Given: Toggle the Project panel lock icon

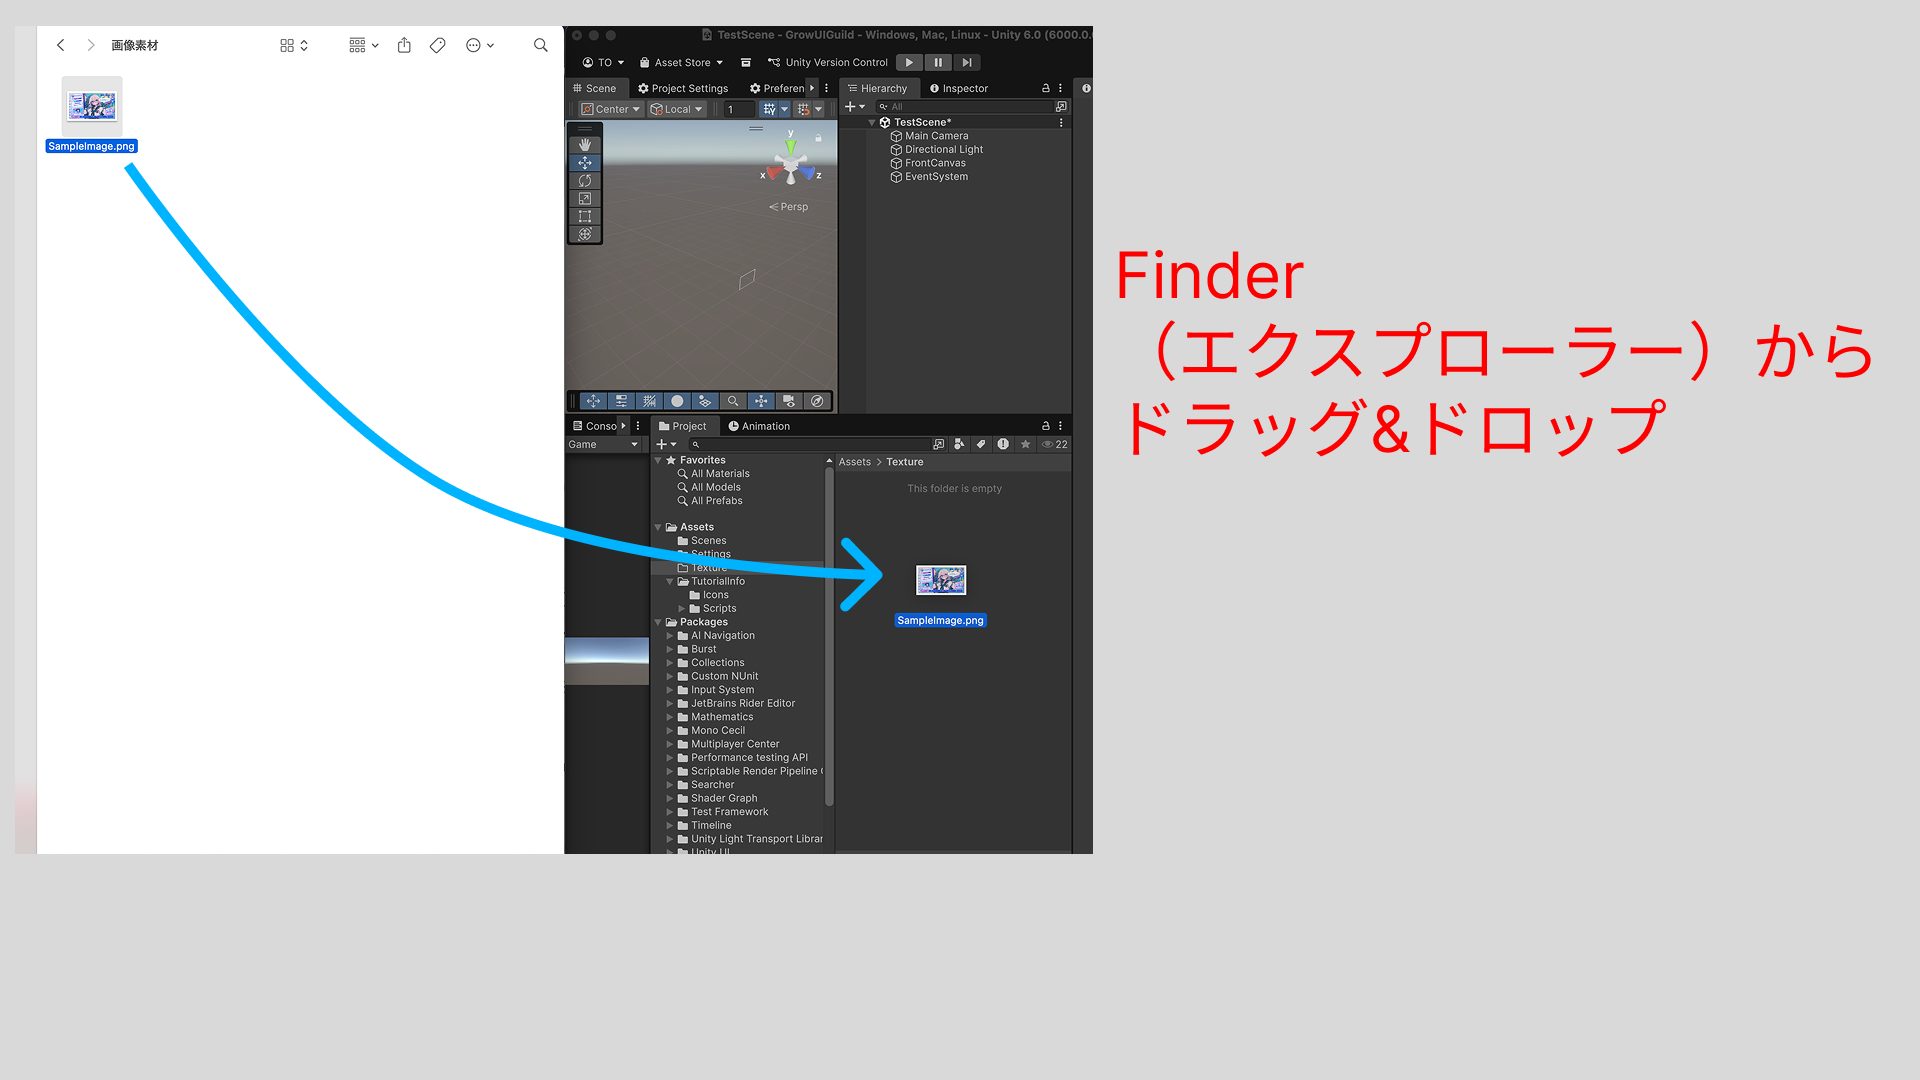Looking at the screenshot, I should tap(1046, 426).
